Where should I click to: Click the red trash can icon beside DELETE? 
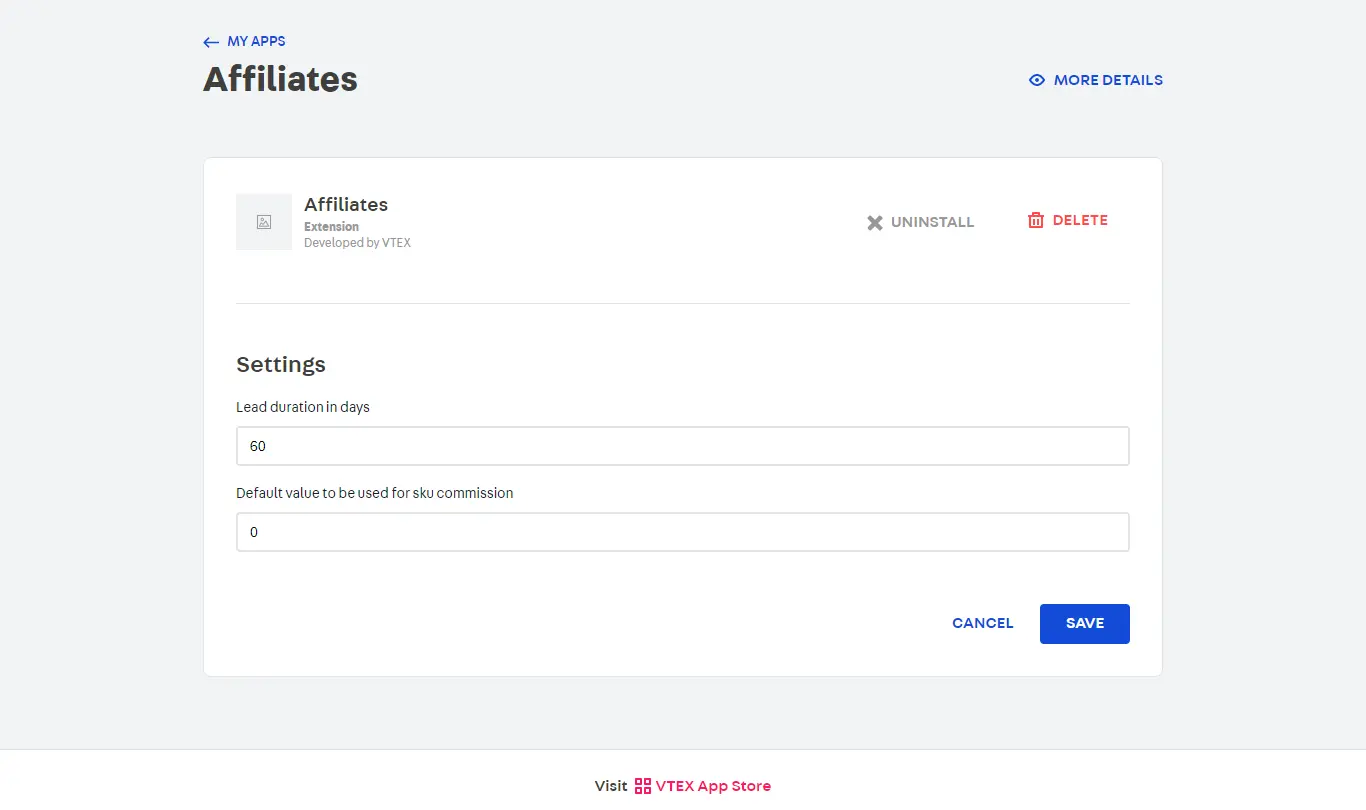(x=1036, y=220)
